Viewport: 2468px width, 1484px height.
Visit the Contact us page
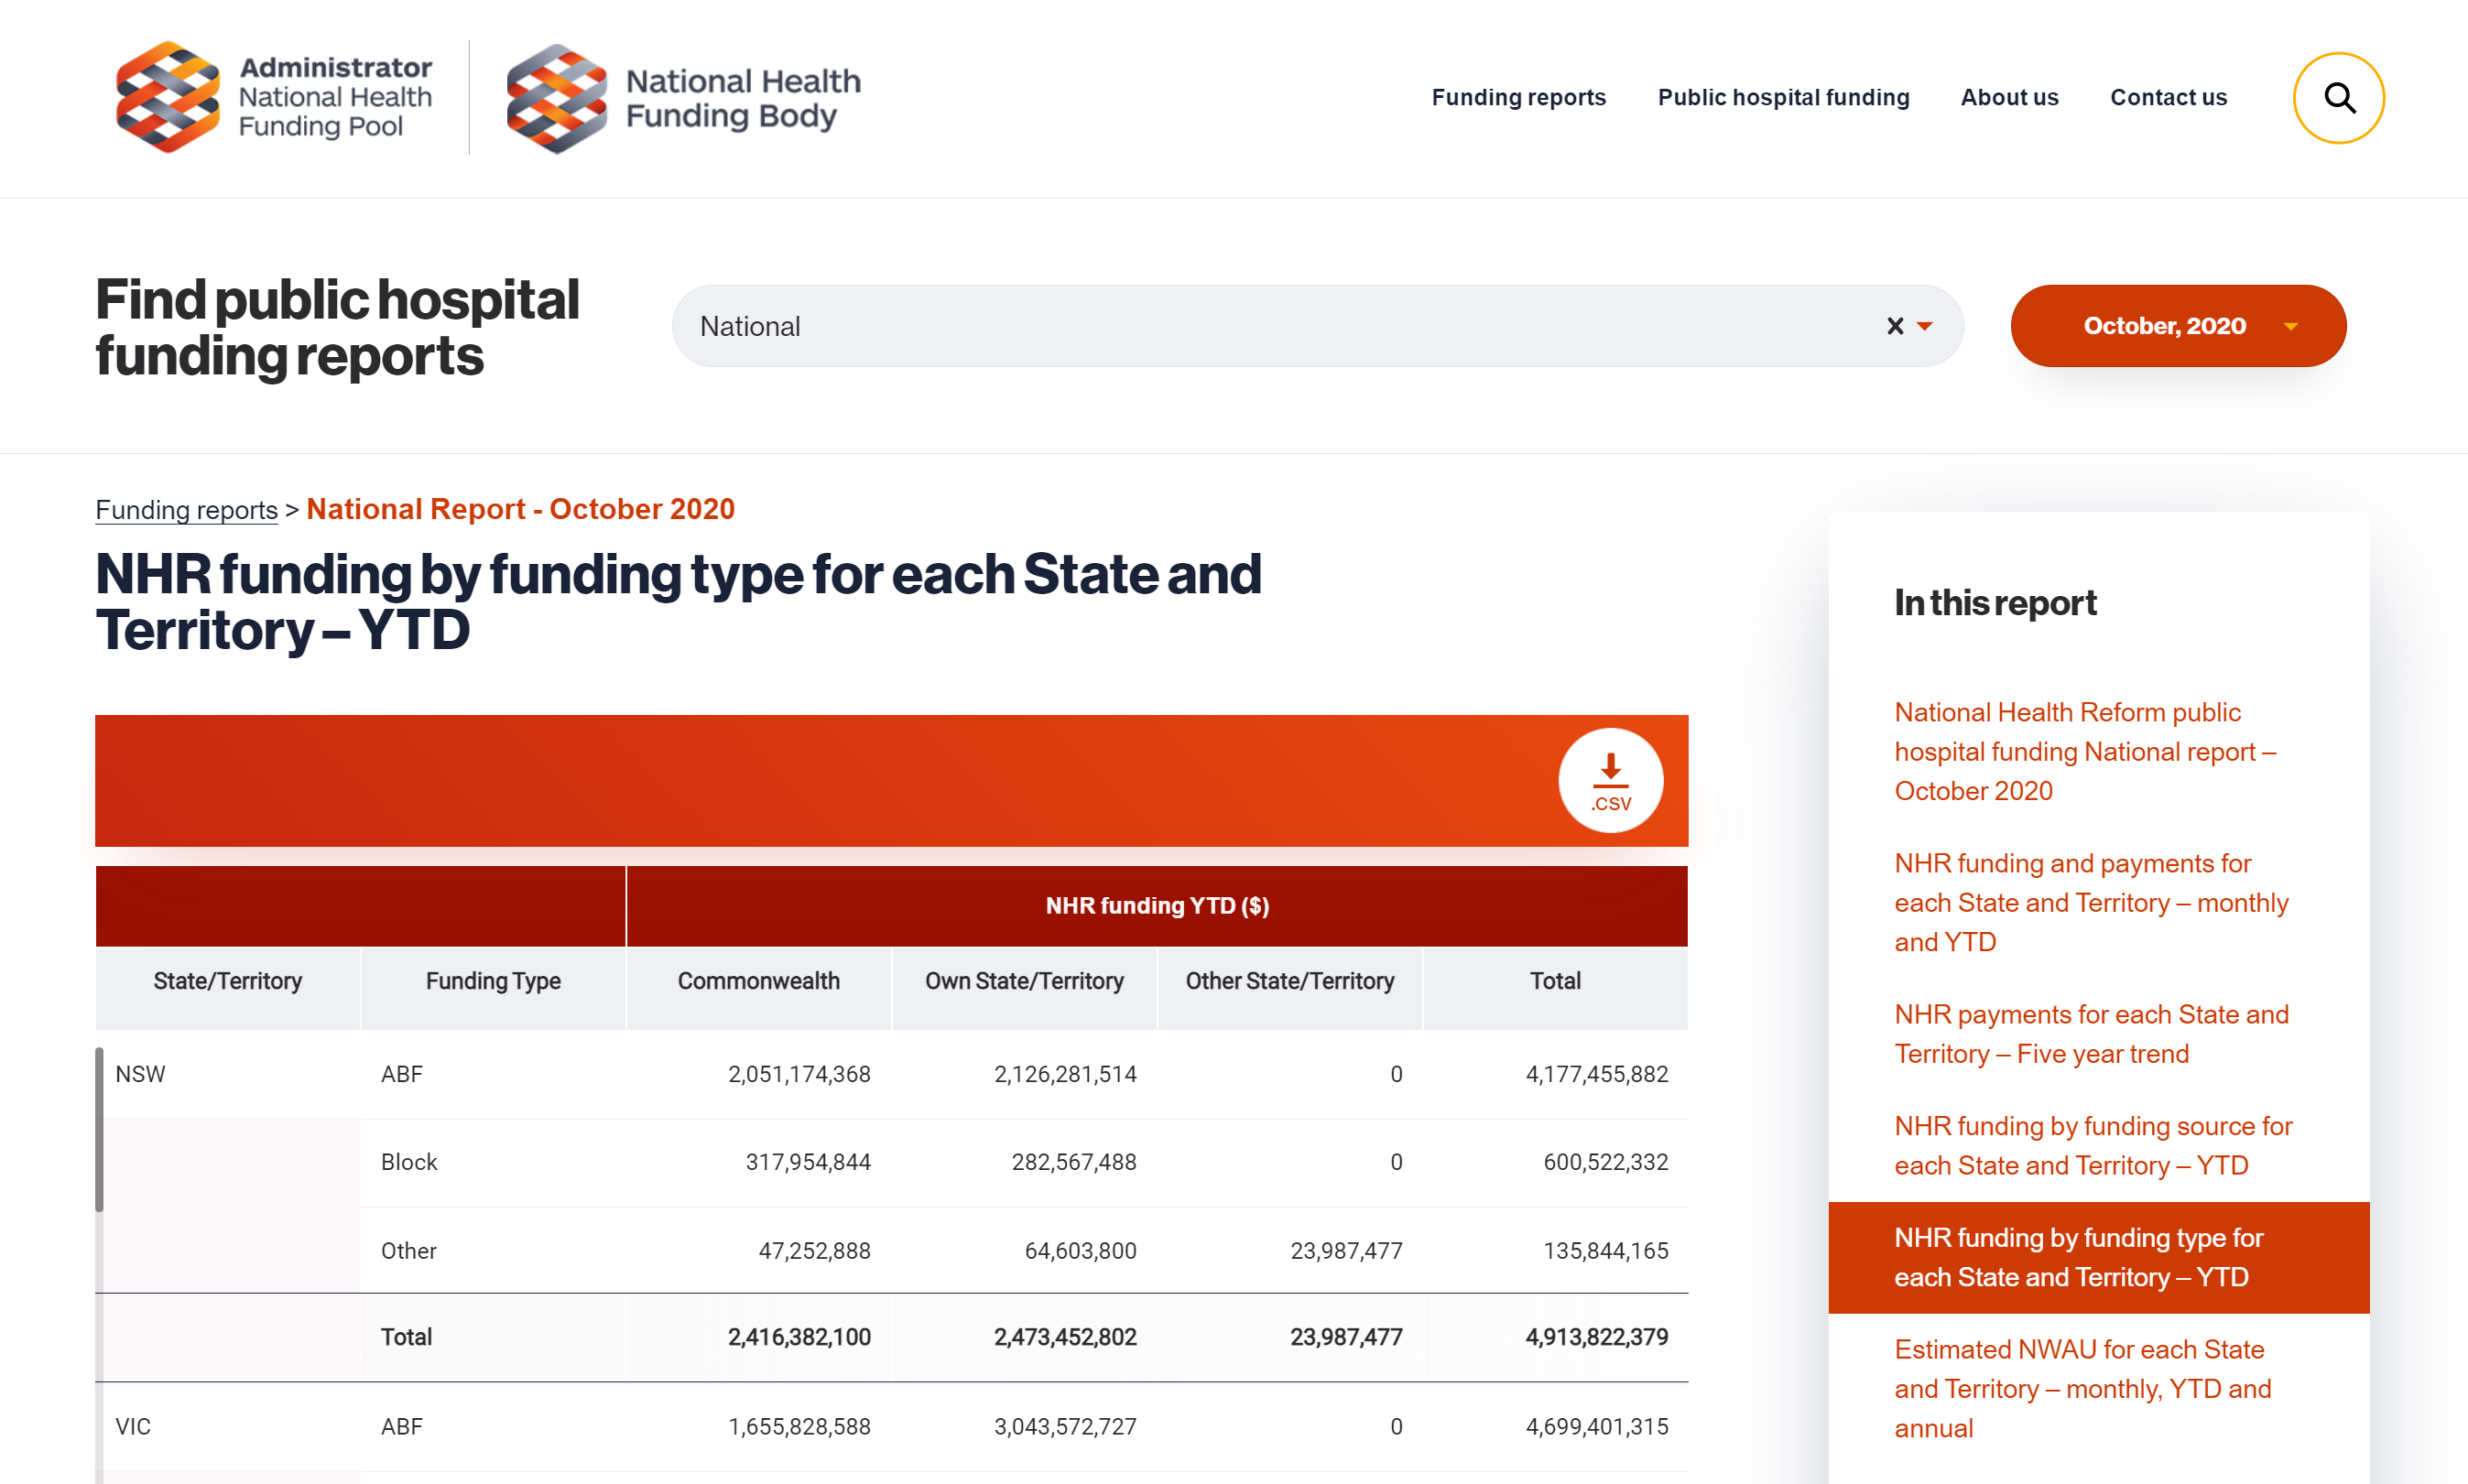(2168, 97)
